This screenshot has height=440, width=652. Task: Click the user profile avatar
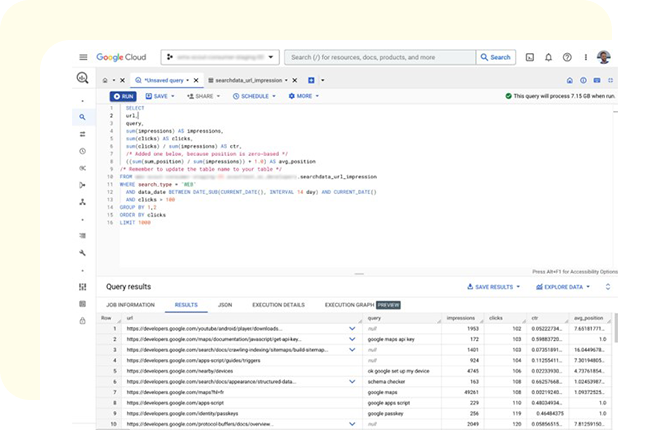pyautogui.click(x=604, y=58)
